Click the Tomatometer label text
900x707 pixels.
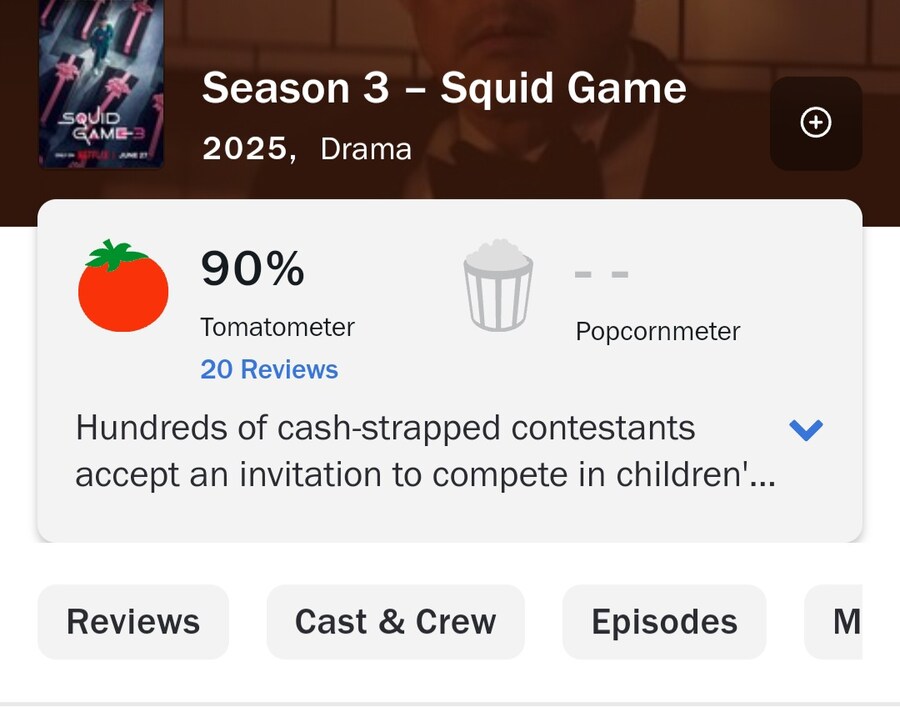(x=277, y=327)
